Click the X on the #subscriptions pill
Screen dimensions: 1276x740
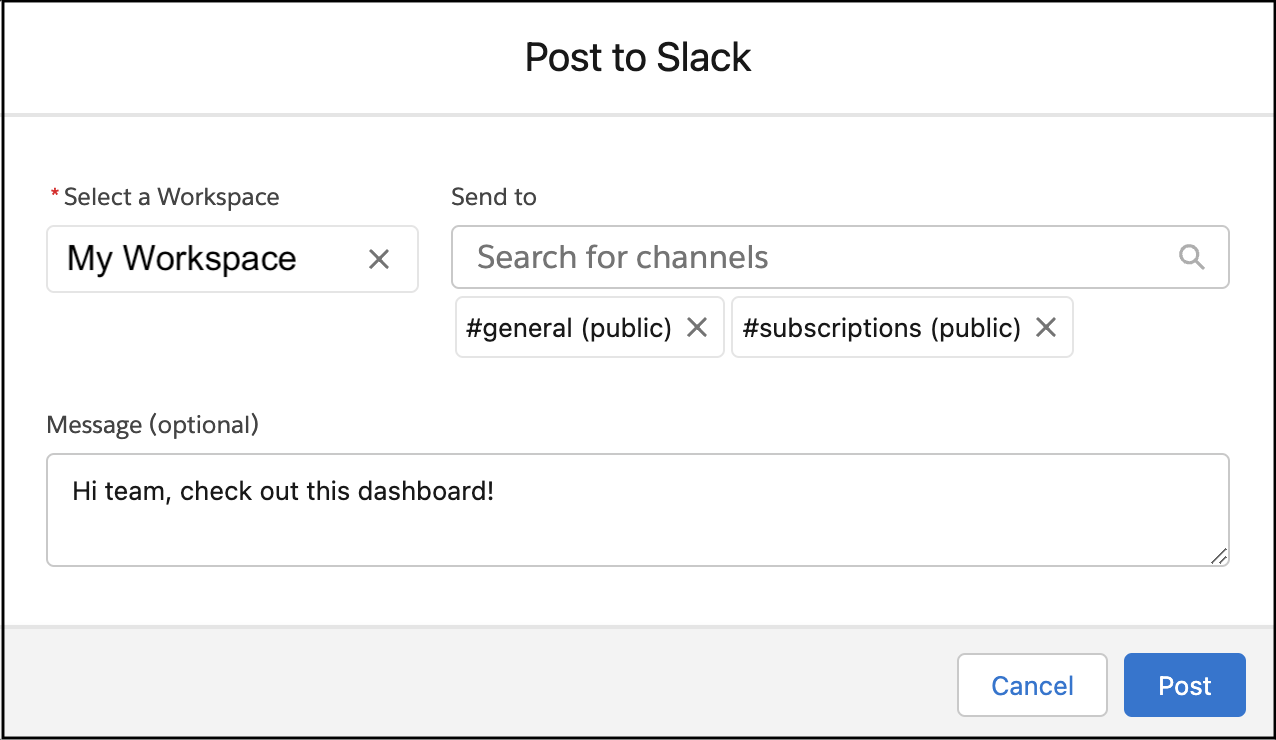(1046, 327)
